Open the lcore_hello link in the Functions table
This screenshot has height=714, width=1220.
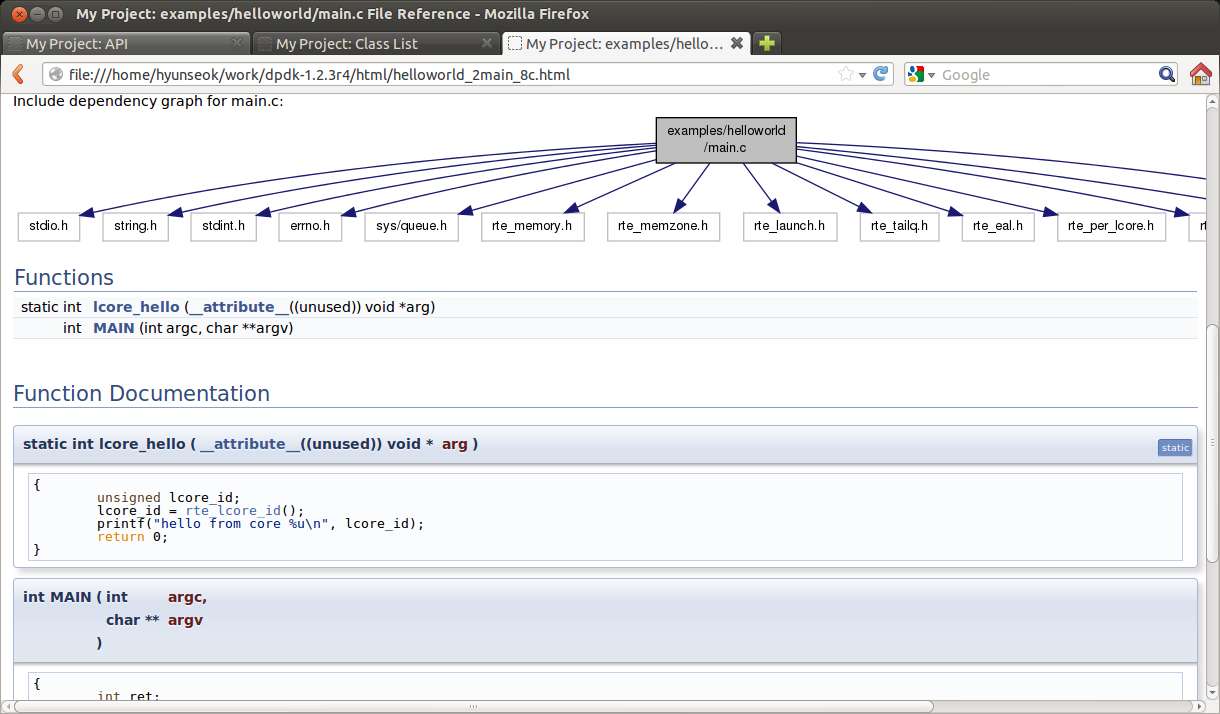coord(136,307)
